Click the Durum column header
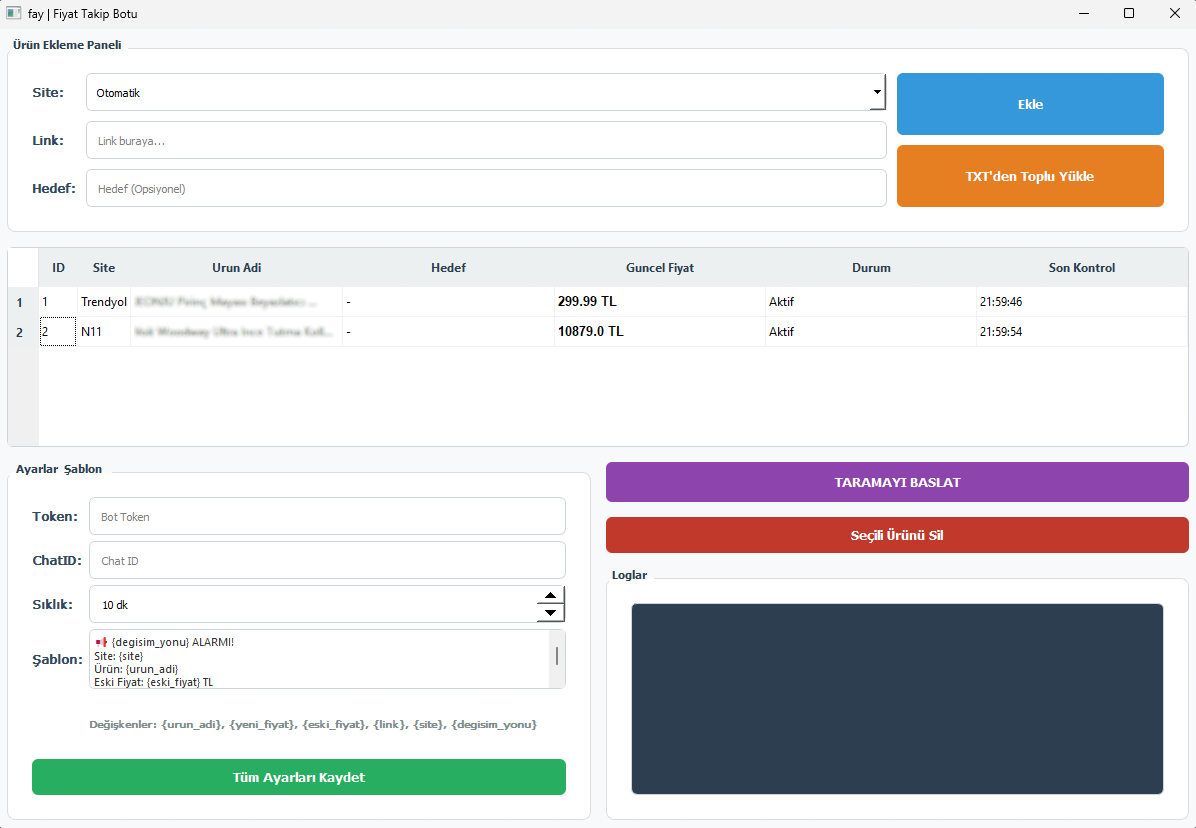 pos(871,268)
